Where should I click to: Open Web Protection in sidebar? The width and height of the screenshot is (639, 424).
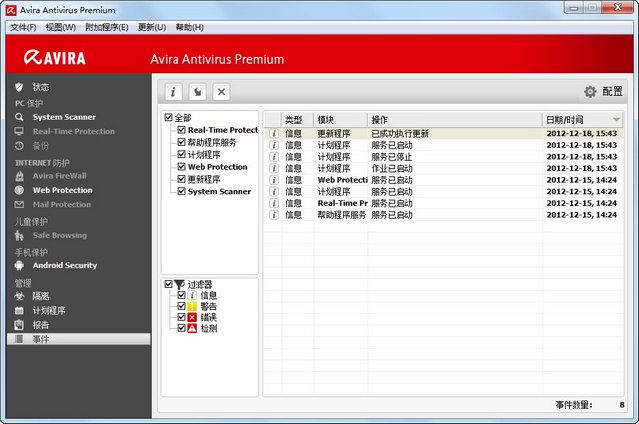click(x=62, y=190)
